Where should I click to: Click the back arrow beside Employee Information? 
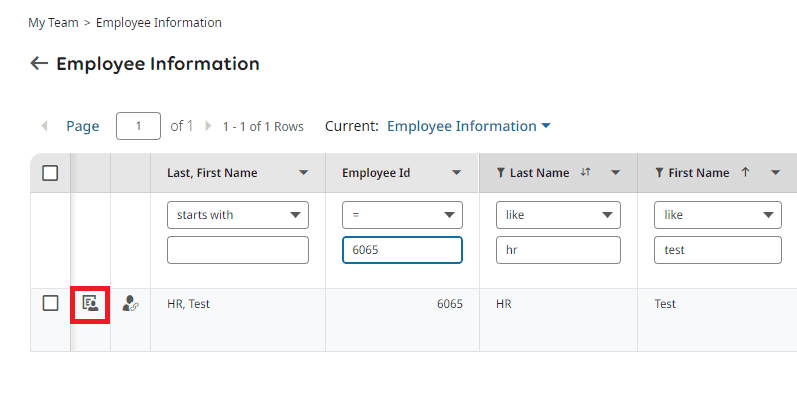(x=39, y=64)
